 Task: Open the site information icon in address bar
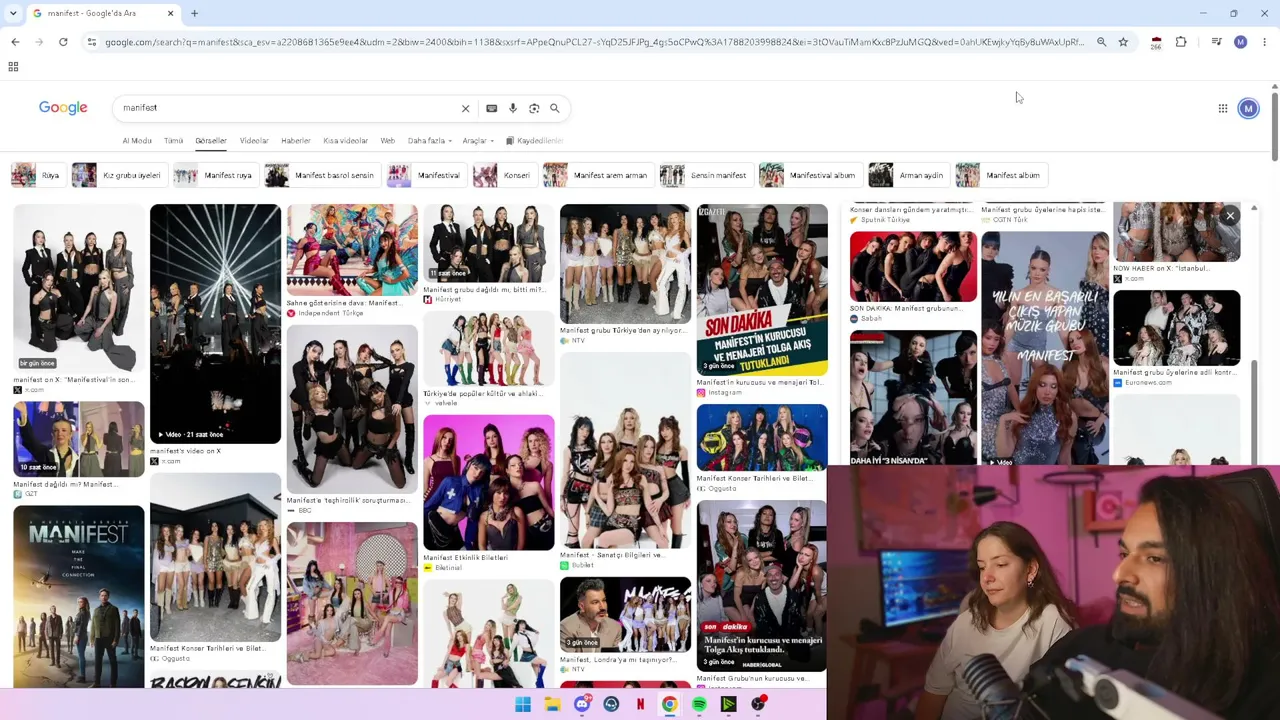pos(91,42)
